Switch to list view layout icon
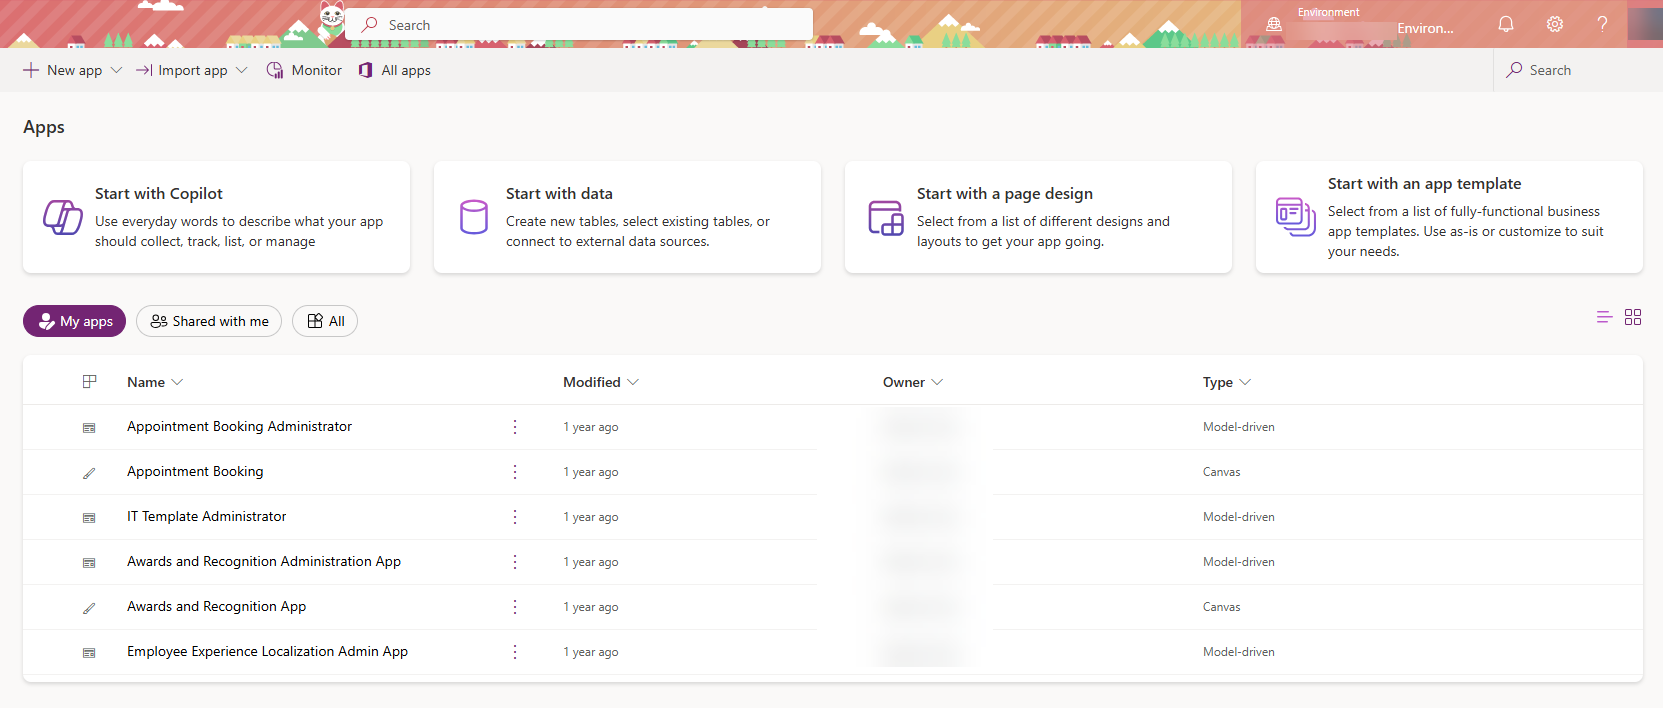The height and width of the screenshot is (708, 1663). [1605, 317]
